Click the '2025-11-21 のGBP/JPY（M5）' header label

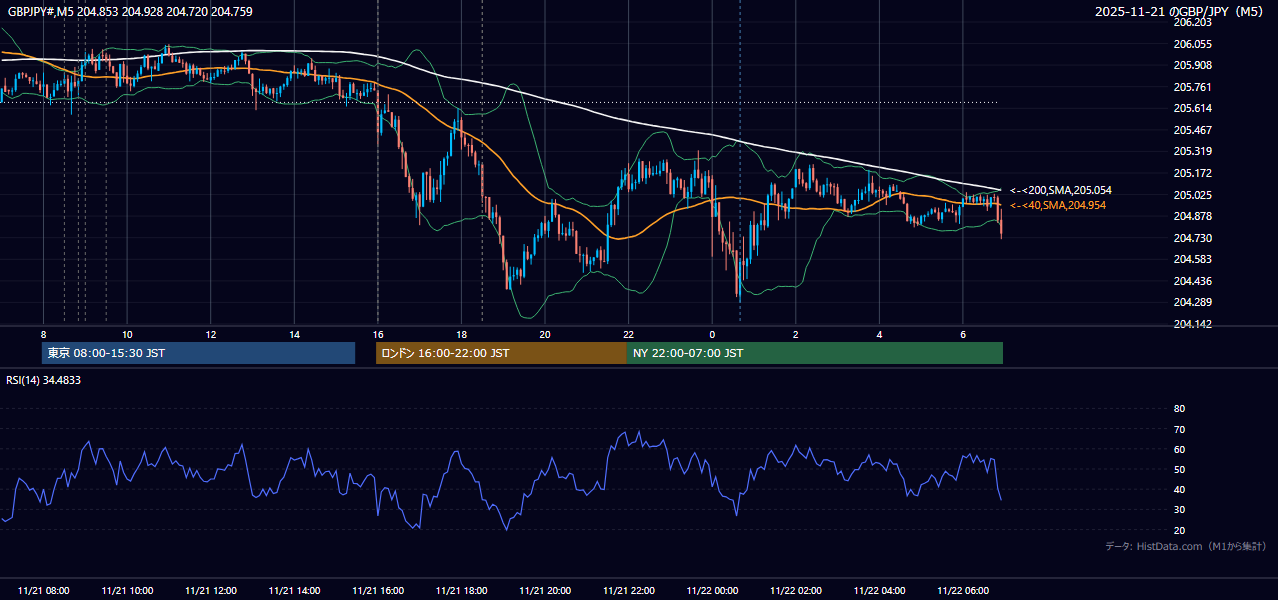1181,12
